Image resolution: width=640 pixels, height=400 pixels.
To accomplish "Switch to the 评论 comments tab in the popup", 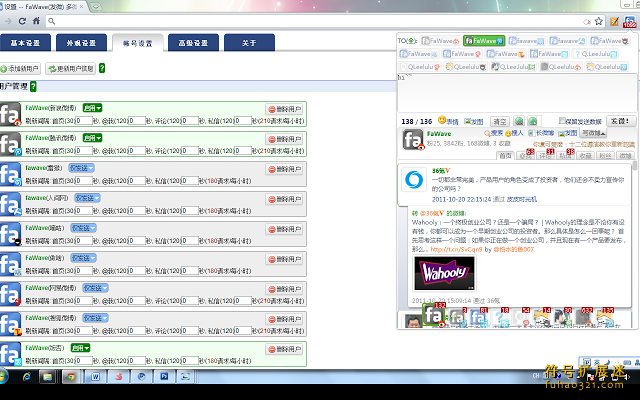I will pos(545,156).
